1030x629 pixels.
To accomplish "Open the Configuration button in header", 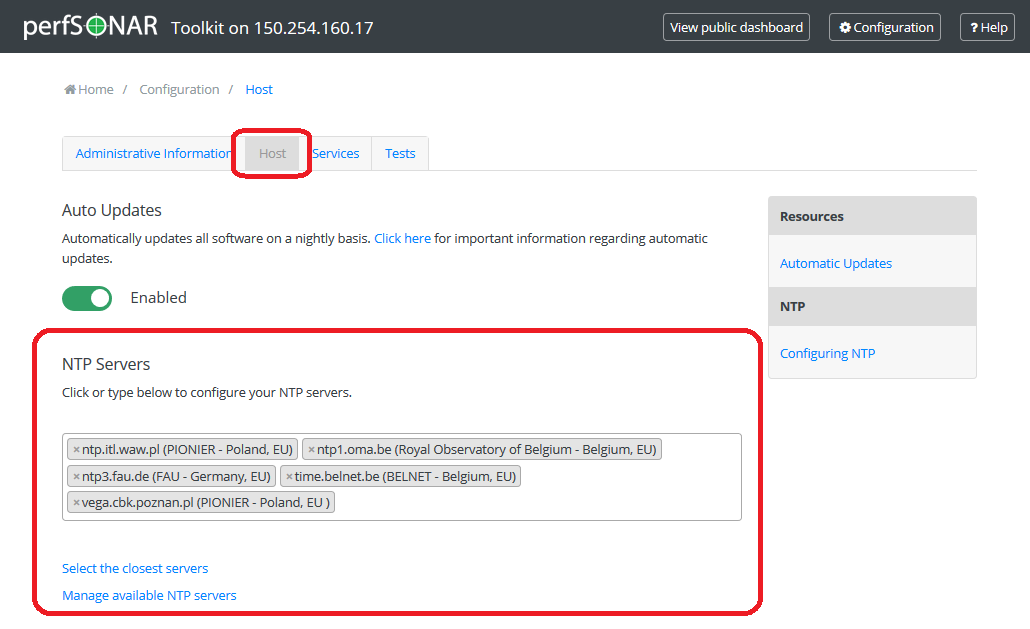I will click(885, 28).
